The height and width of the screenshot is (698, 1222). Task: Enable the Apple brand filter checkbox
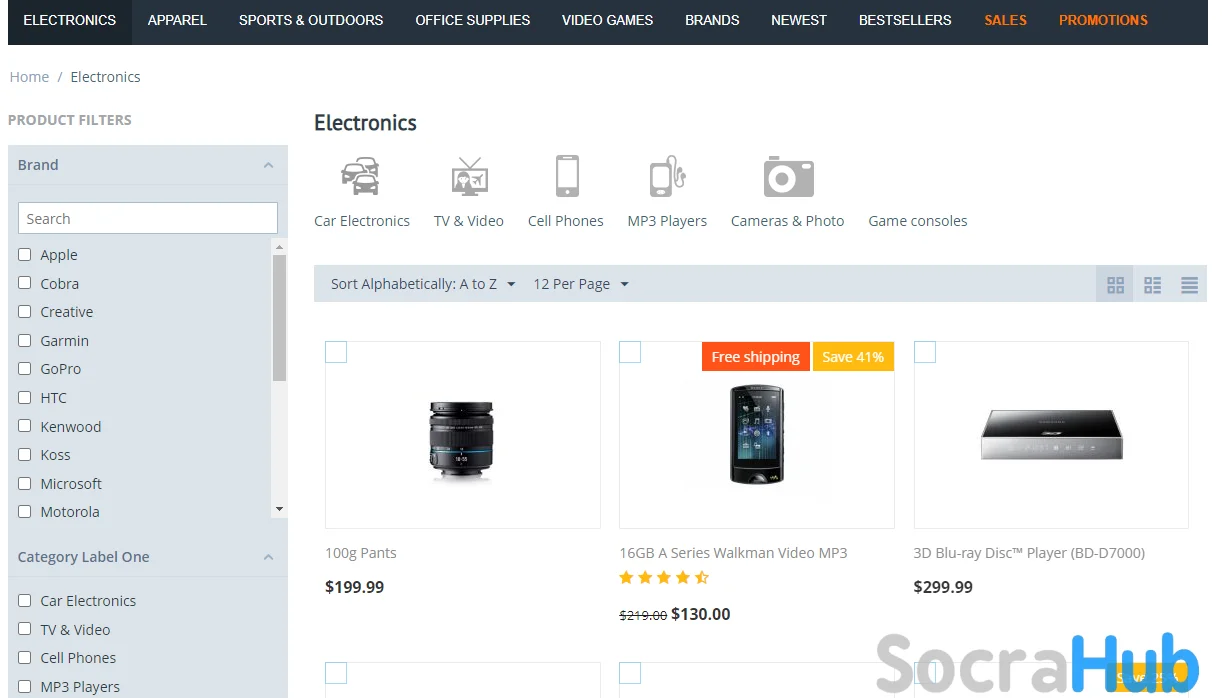pos(25,254)
